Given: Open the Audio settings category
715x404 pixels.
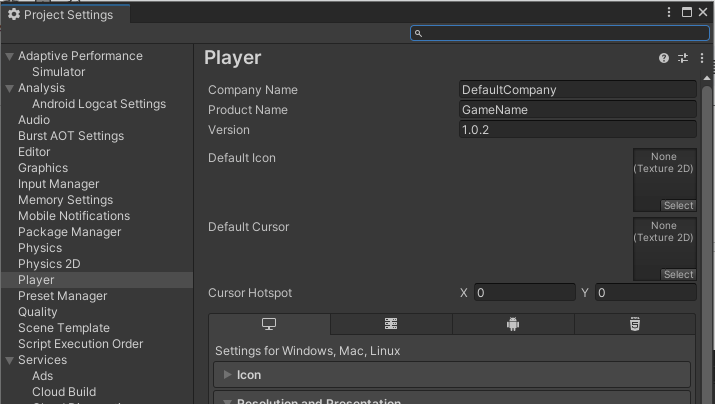Looking at the screenshot, I should click(x=34, y=120).
